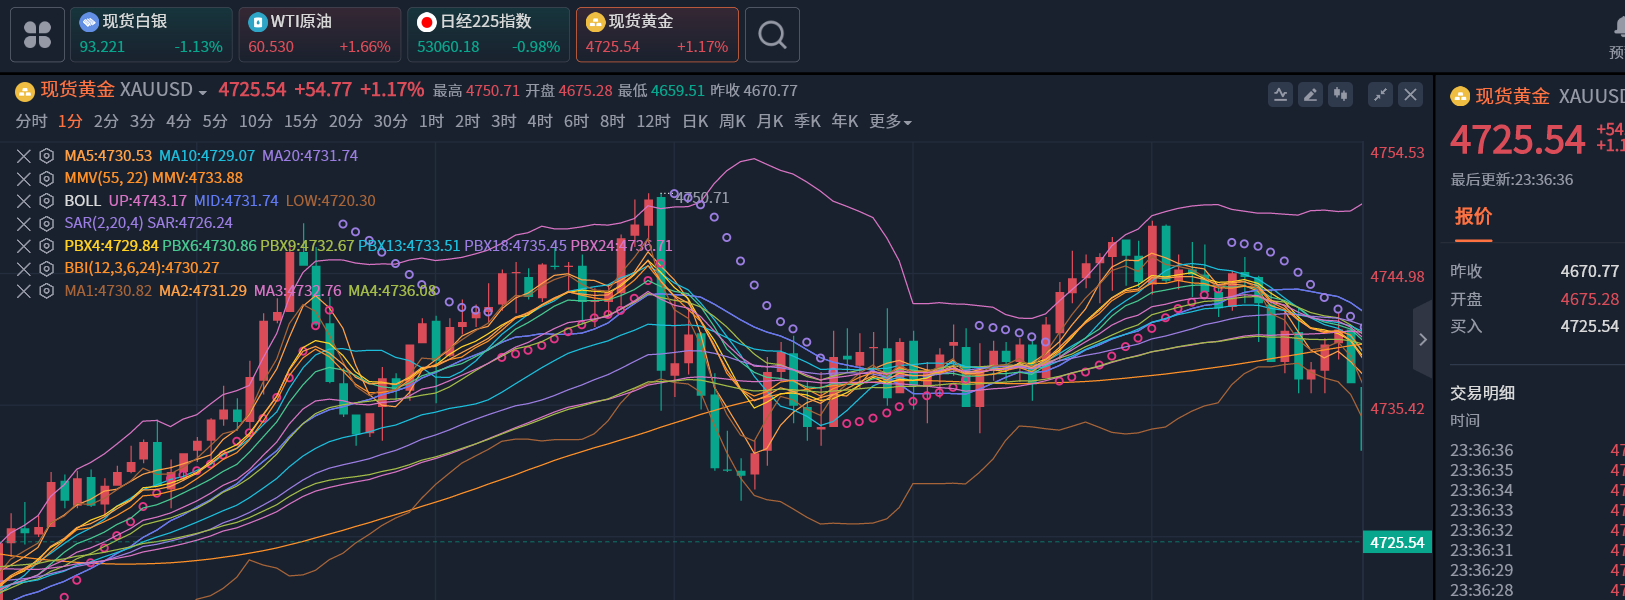Open the 现货白银 quote card

pyautogui.click(x=151, y=35)
